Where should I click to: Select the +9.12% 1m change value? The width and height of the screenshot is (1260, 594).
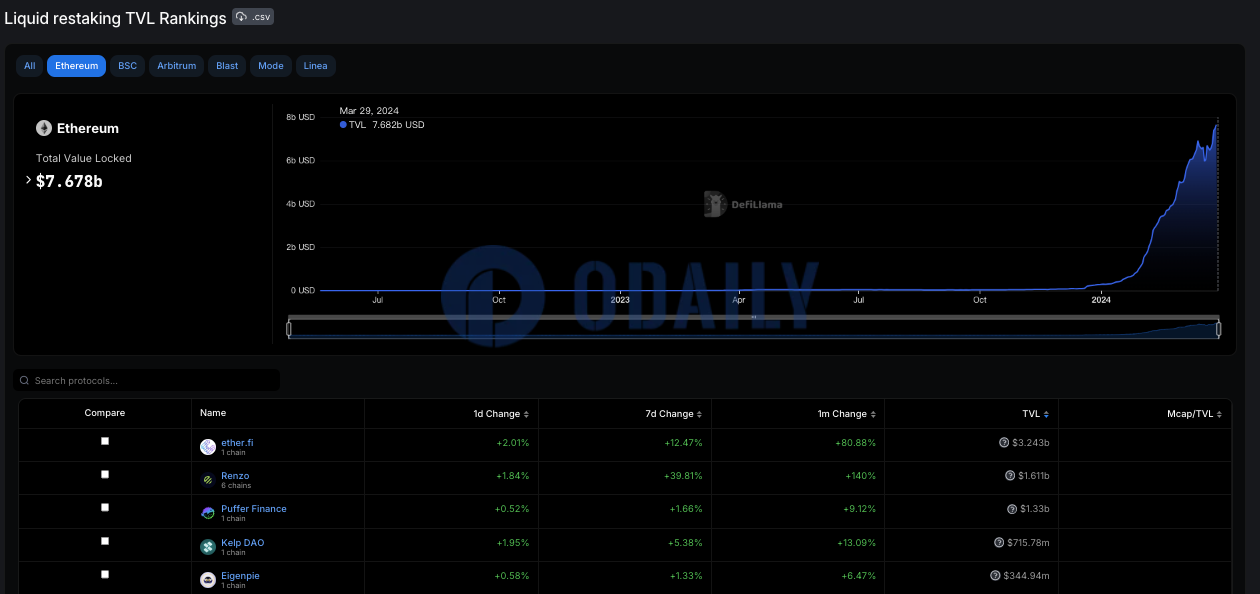(x=858, y=509)
